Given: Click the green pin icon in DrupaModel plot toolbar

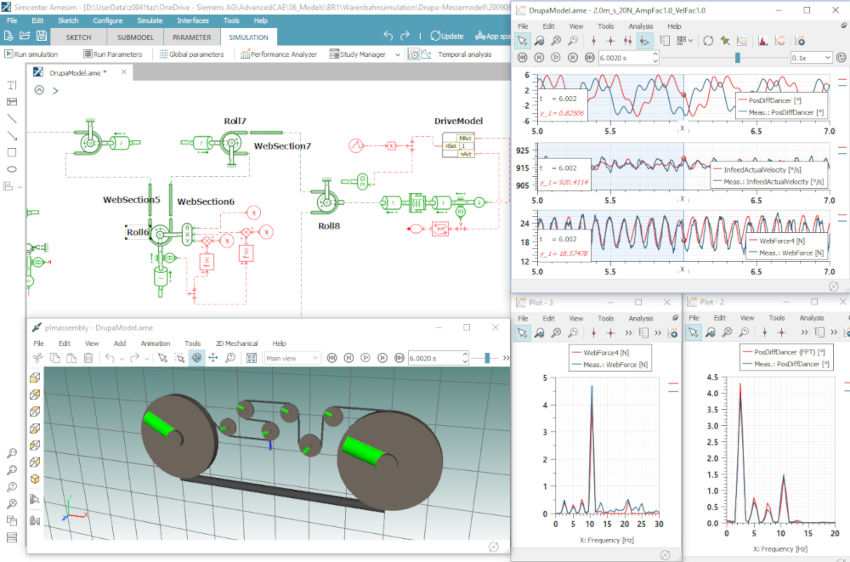Looking at the screenshot, I should 725,41.
